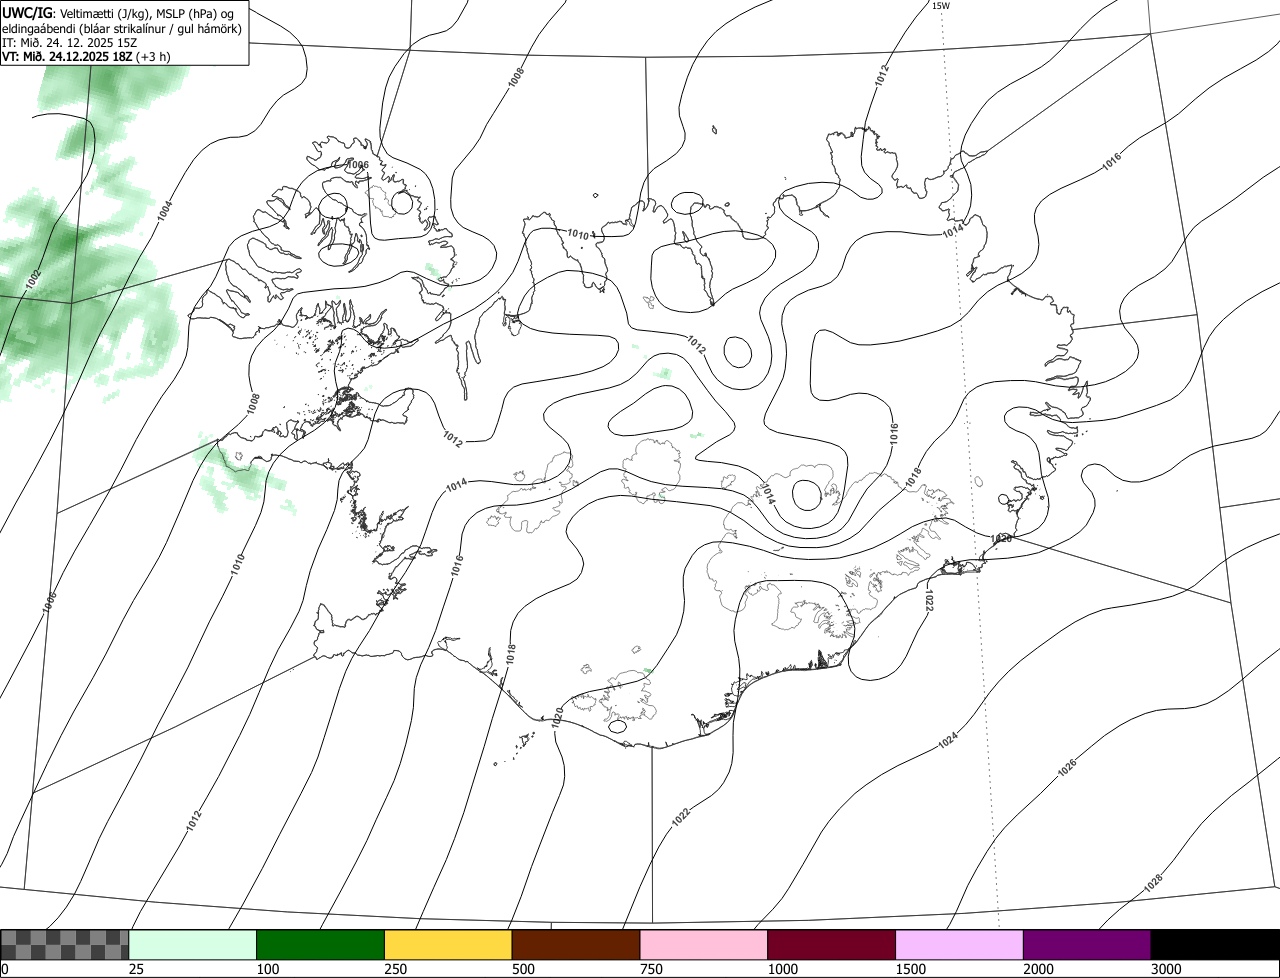Viewport: 1280px width, 978px height.
Task: Select the pale mint 25–100 legend swatch
Action: click(193, 944)
